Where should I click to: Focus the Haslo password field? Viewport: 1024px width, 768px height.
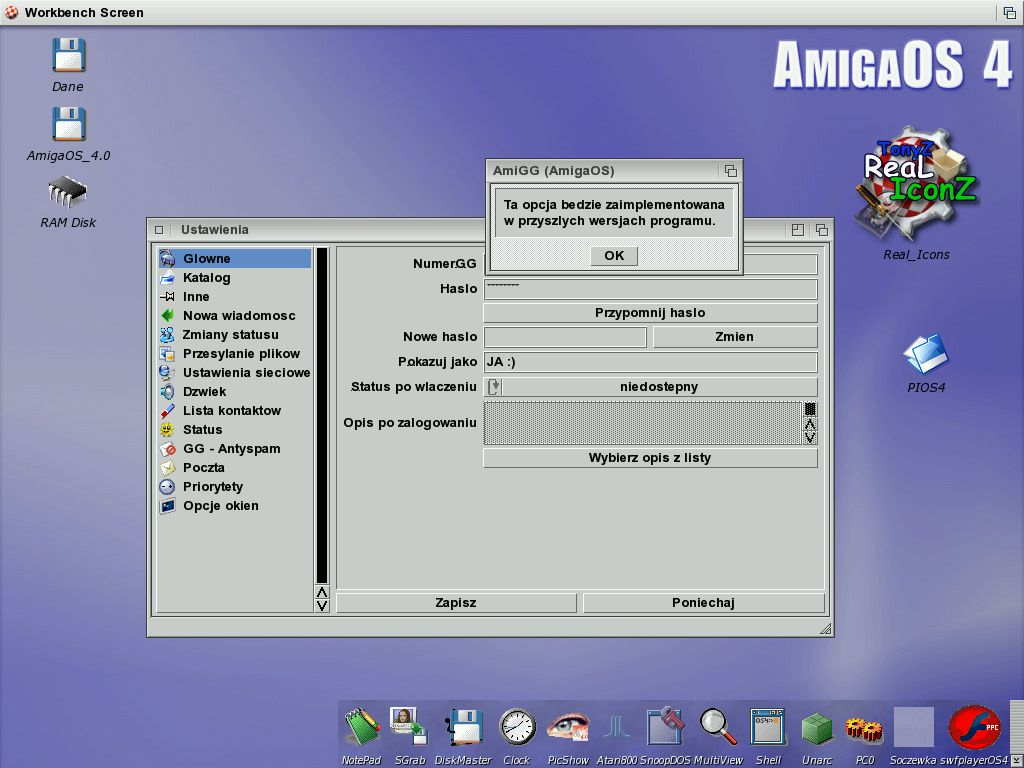click(650, 289)
